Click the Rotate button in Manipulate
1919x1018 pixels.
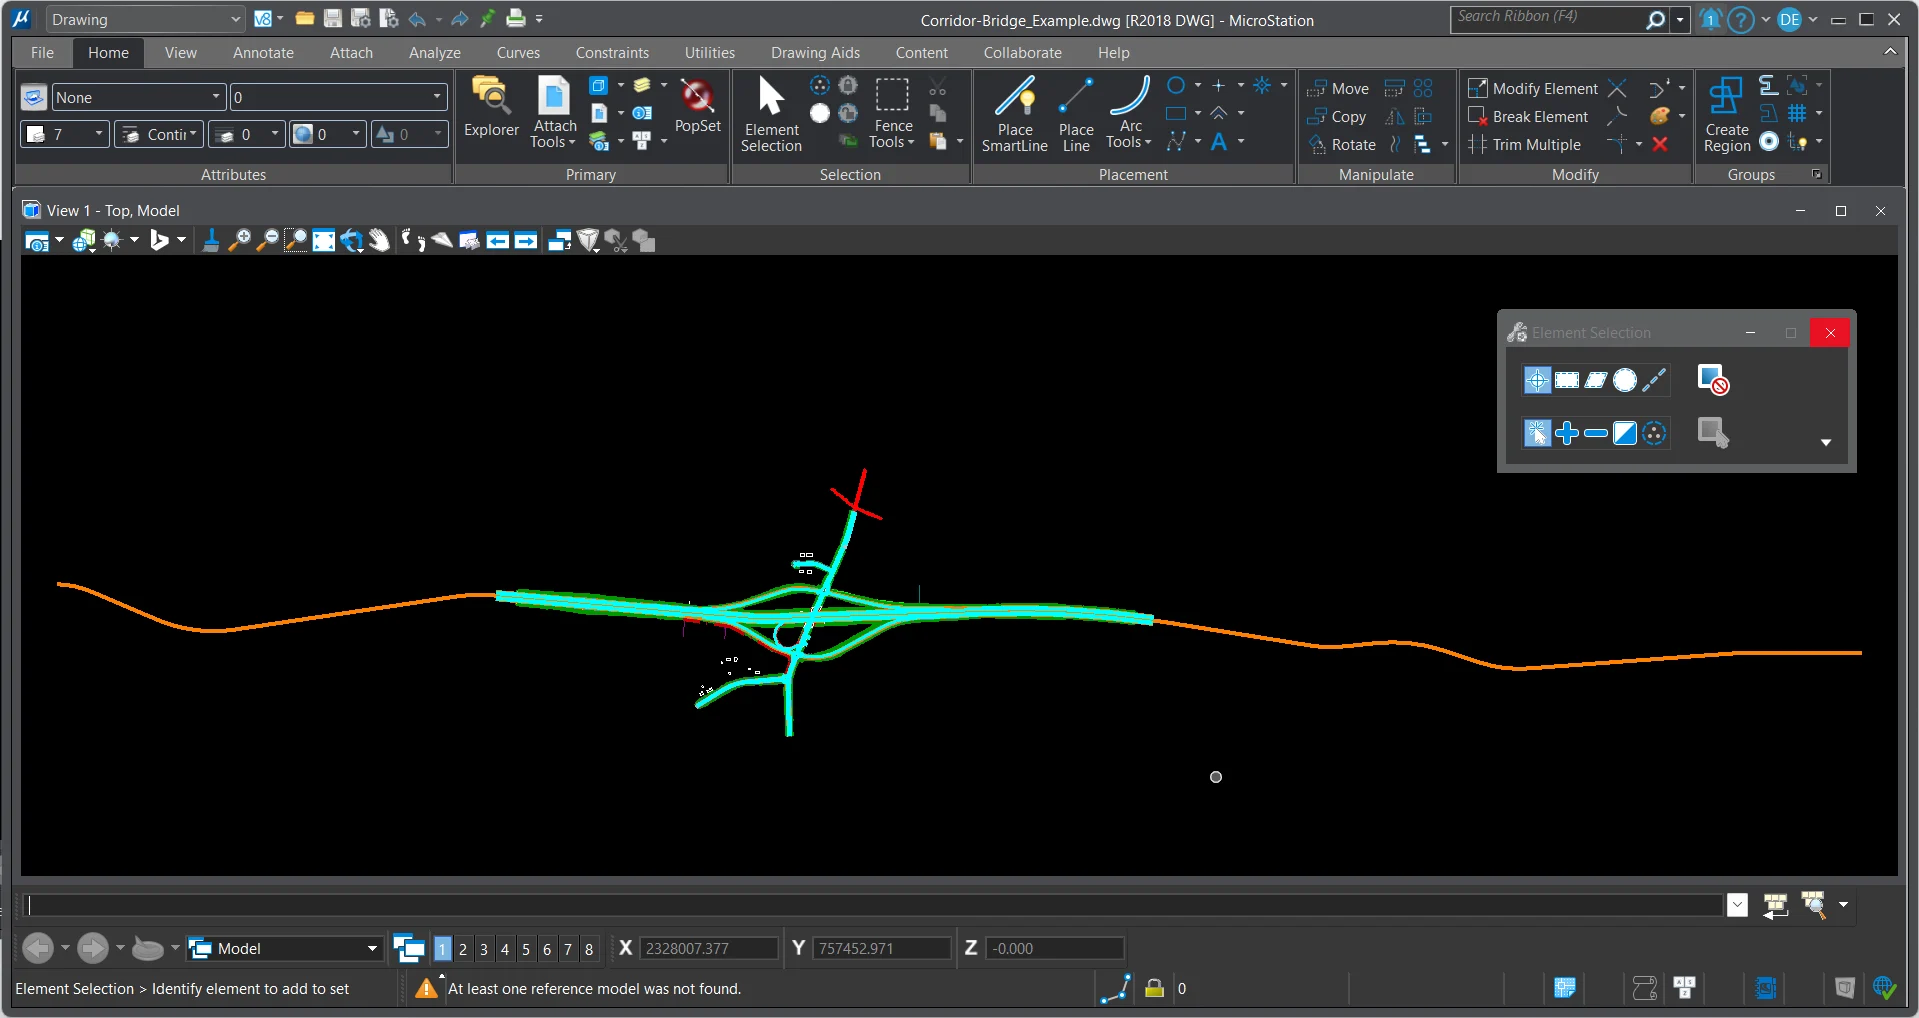point(1342,145)
